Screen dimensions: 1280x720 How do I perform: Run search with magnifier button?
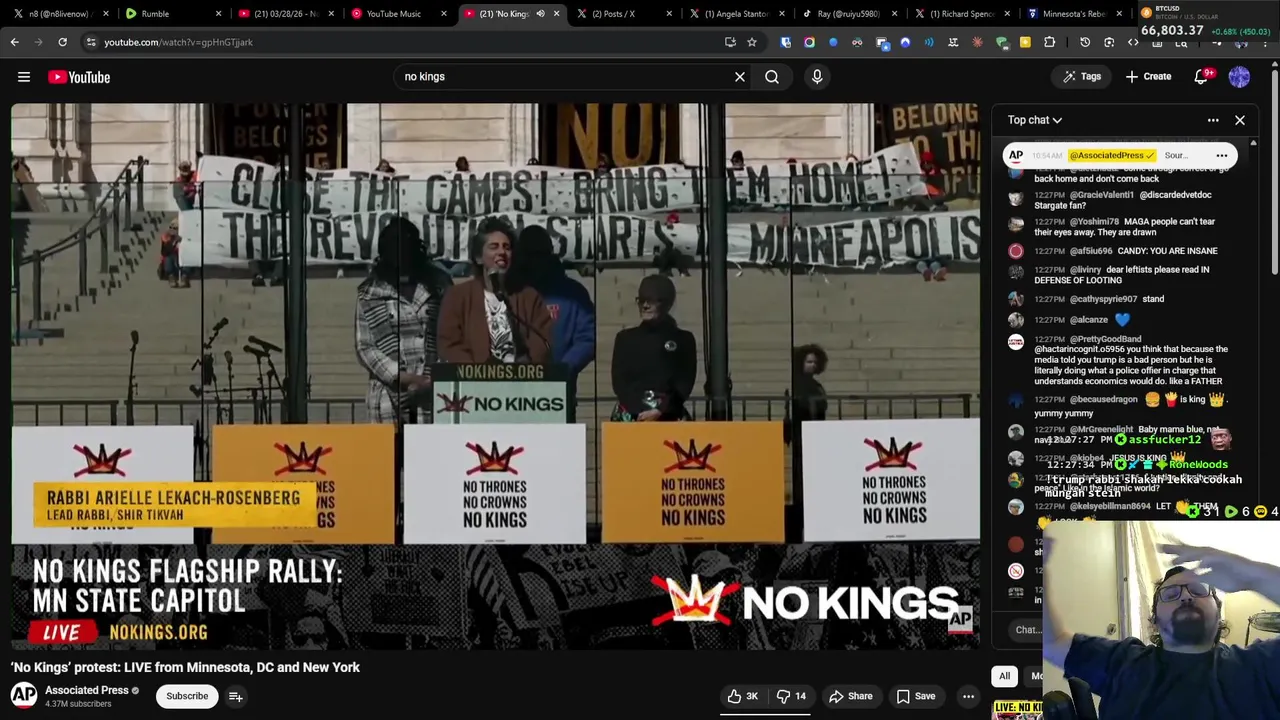coord(772,77)
